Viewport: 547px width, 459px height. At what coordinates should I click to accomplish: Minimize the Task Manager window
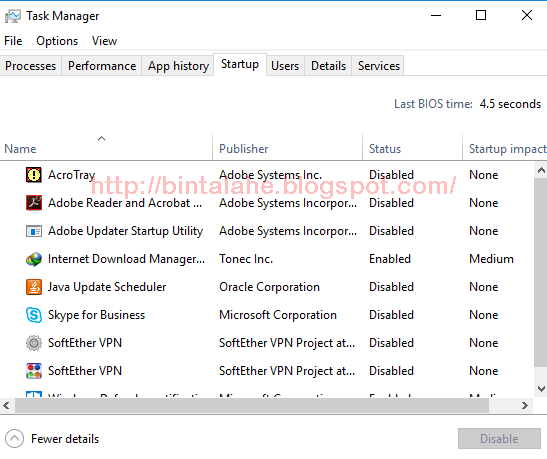tap(436, 15)
